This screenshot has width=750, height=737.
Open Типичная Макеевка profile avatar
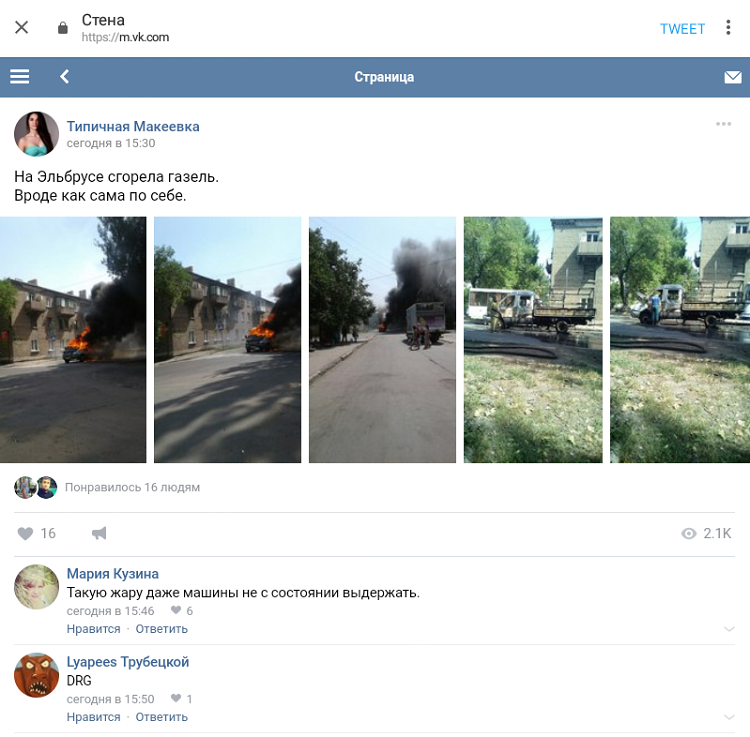pyautogui.click(x=36, y=134)
